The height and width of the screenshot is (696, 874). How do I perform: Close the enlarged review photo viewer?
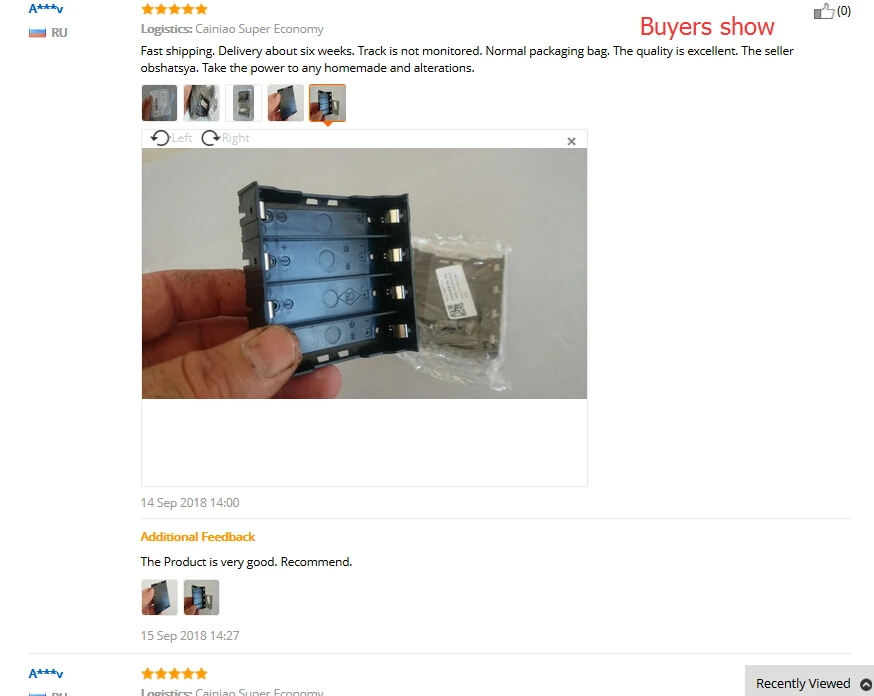pyautogui.click(x=571, y=142)
